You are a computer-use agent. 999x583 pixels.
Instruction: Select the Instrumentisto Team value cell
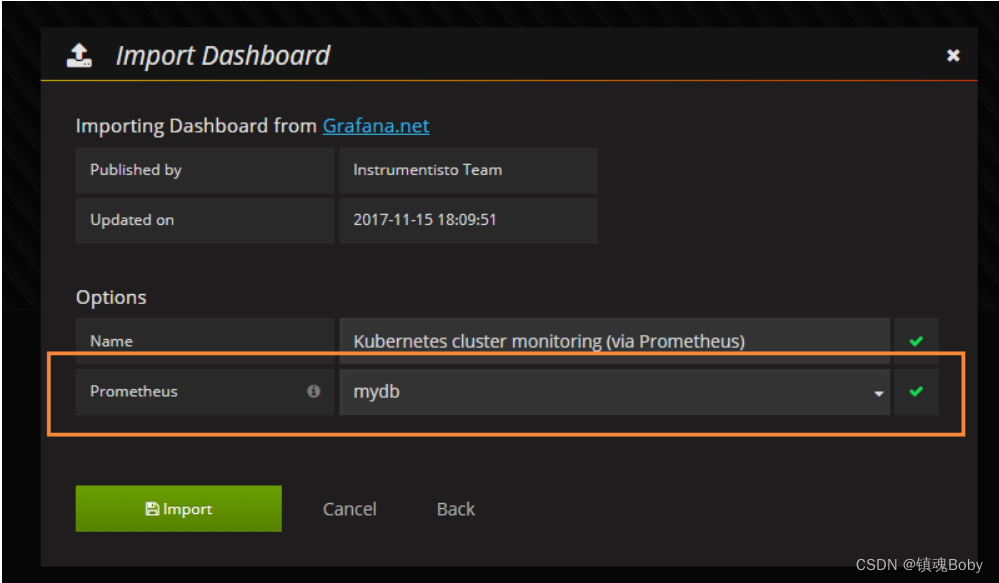(x=468, y=170)
